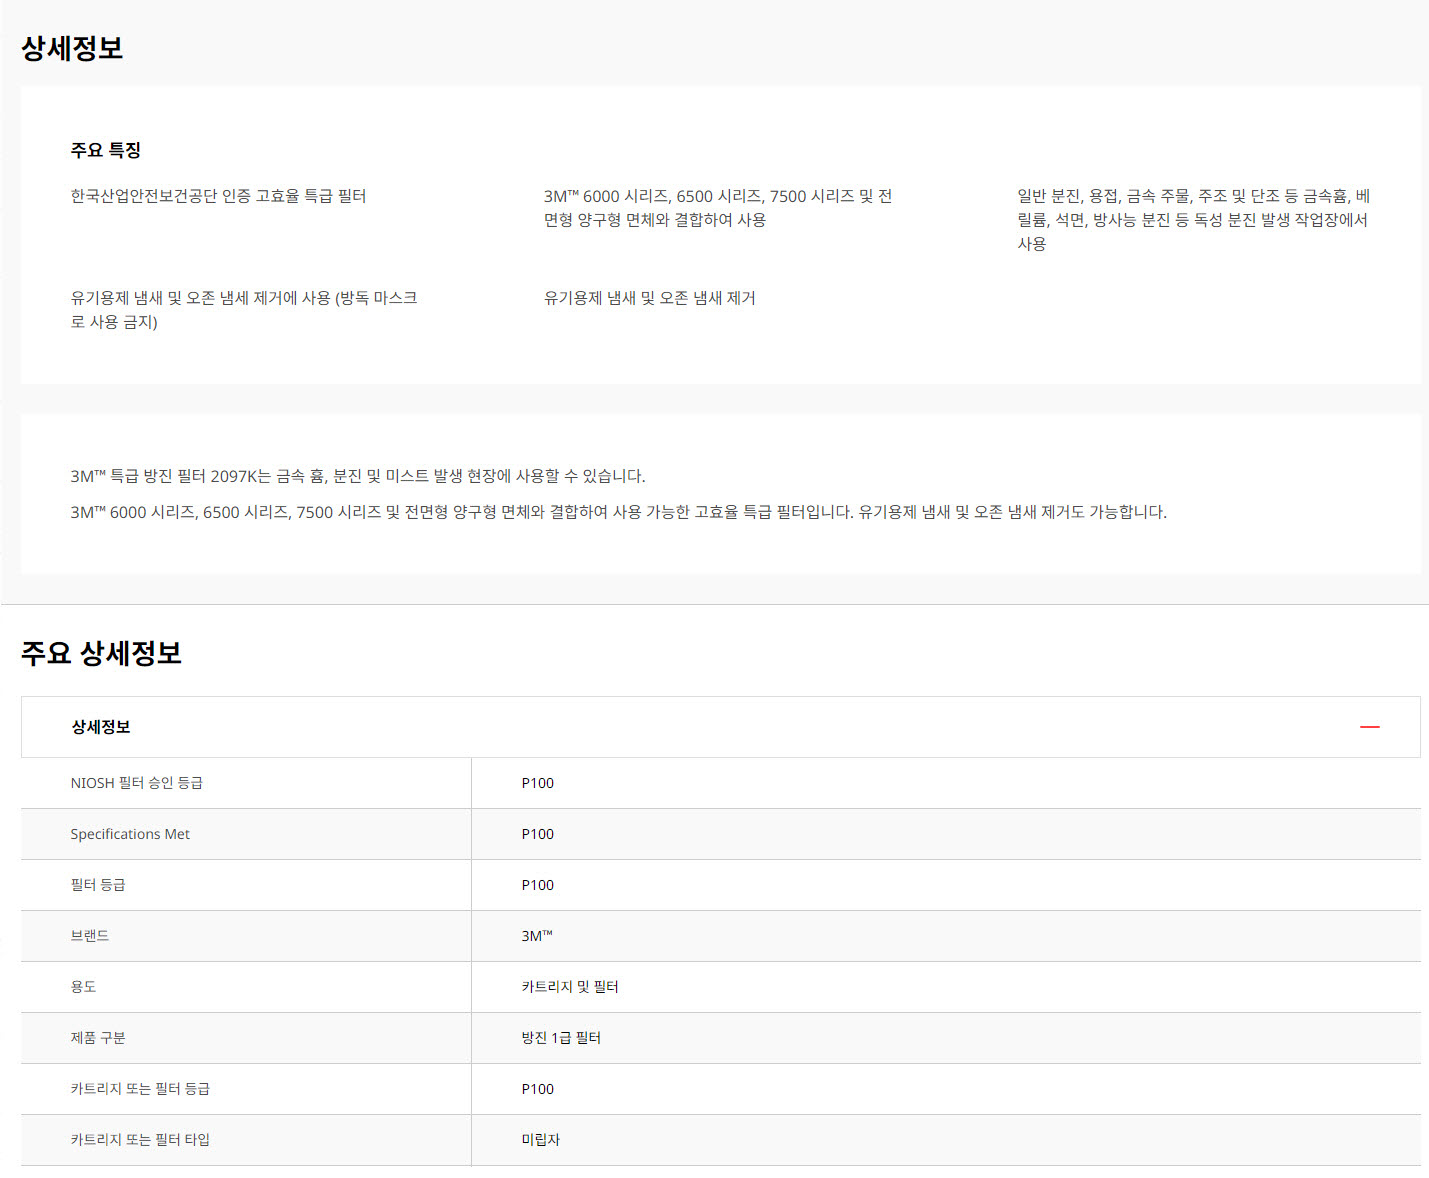Viewport: 1429px width, 1178px height.
Task: Click the NIOSH 필터 승인 등급 label cell
Action: [x=246, y=783]
